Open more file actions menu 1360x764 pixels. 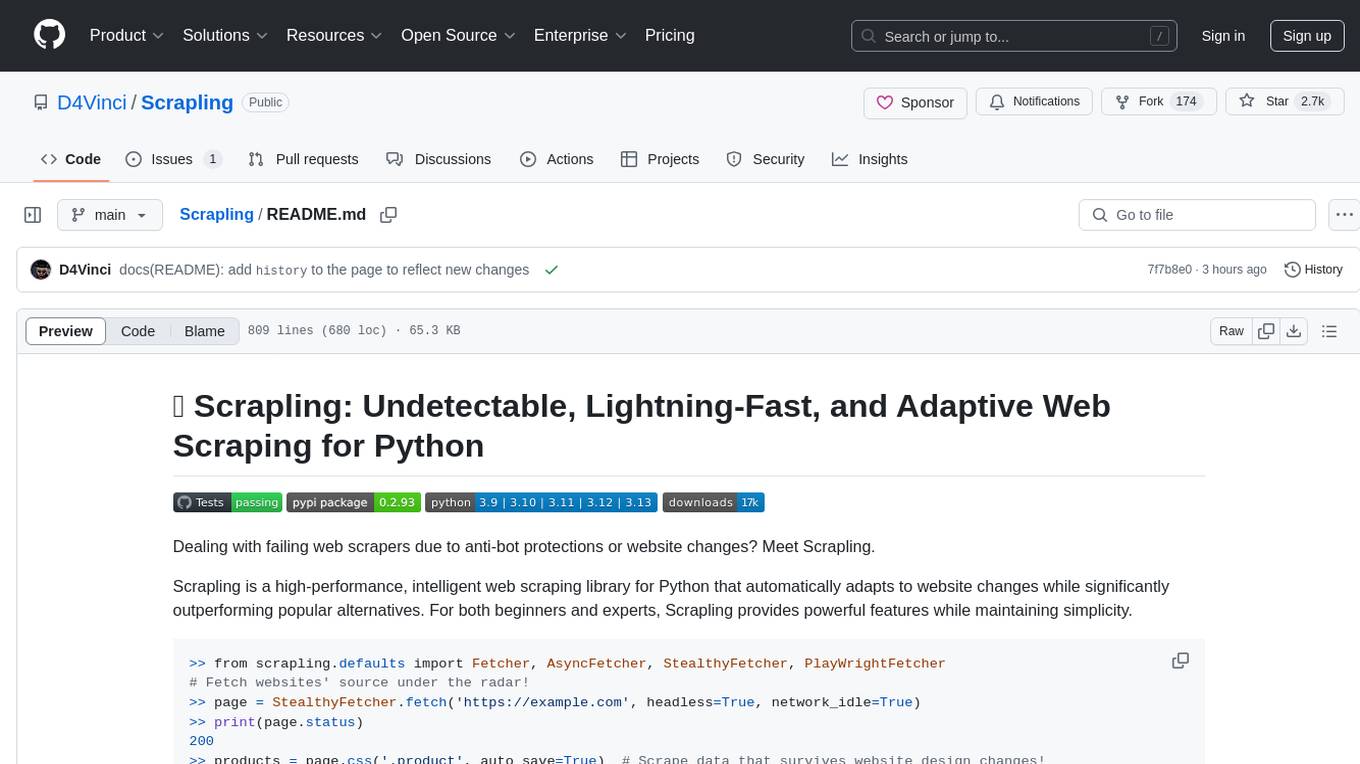(x=1344, y=215)
